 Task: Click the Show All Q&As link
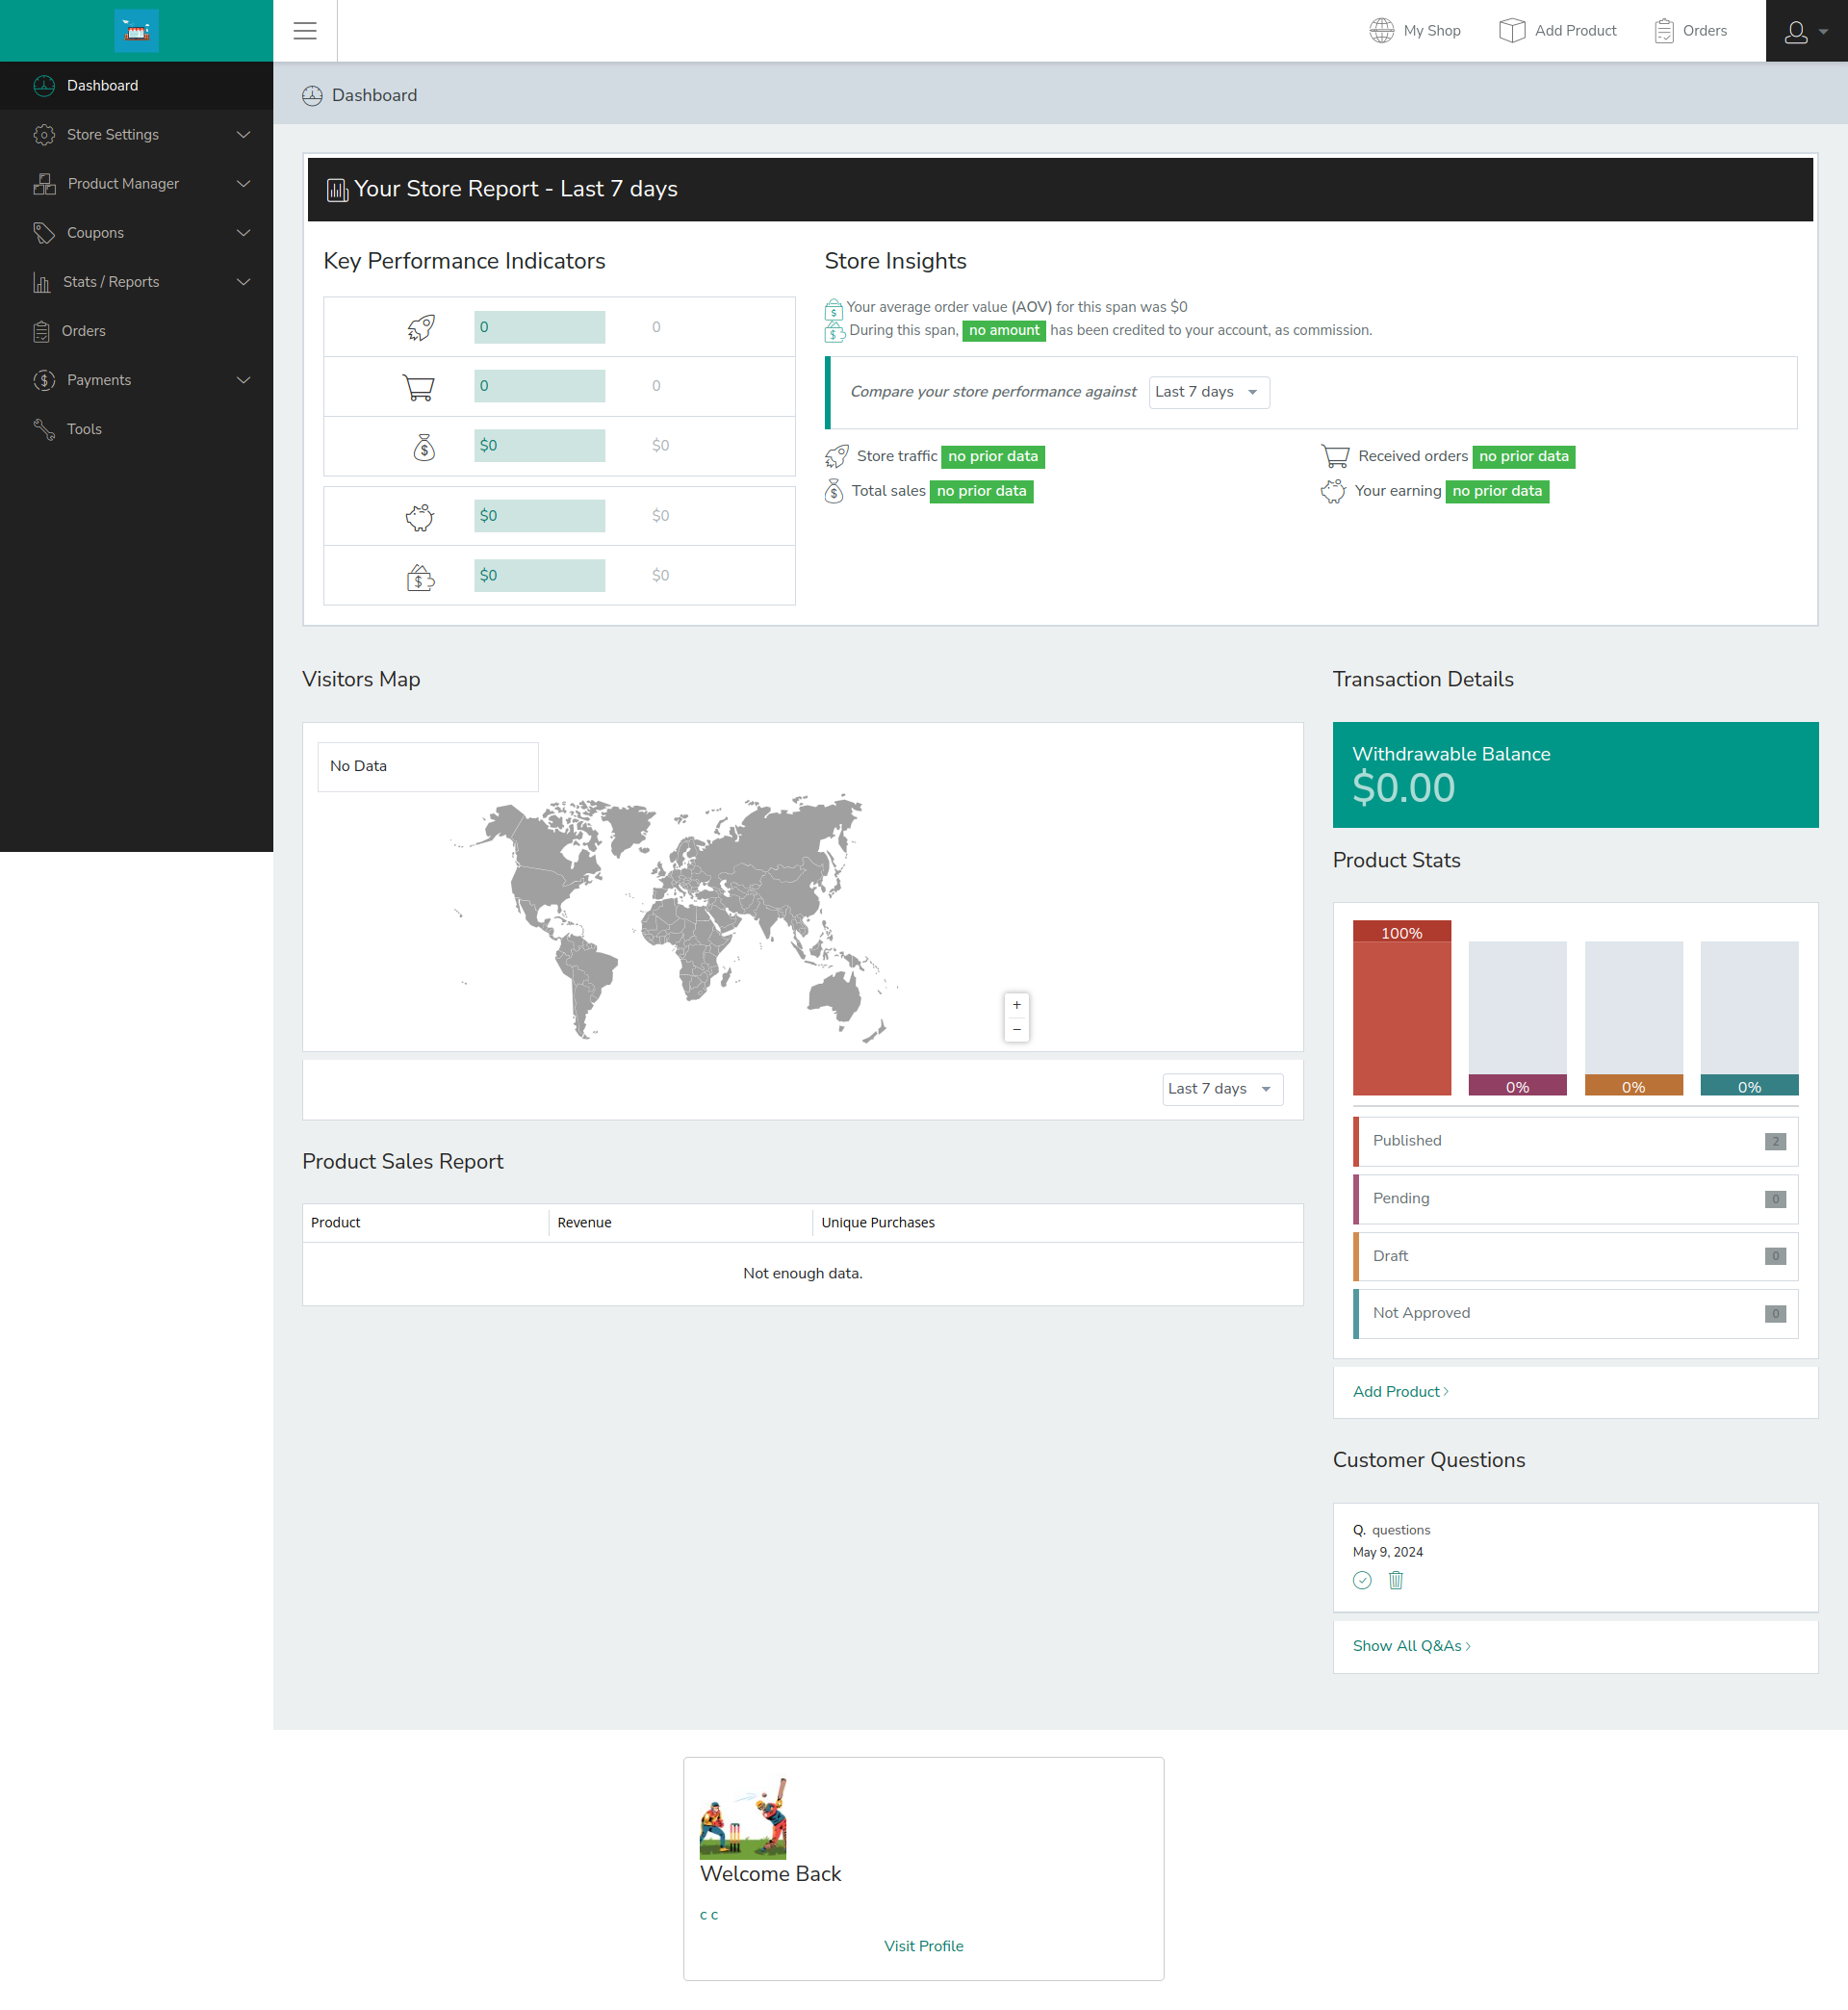[1410, 1646]
